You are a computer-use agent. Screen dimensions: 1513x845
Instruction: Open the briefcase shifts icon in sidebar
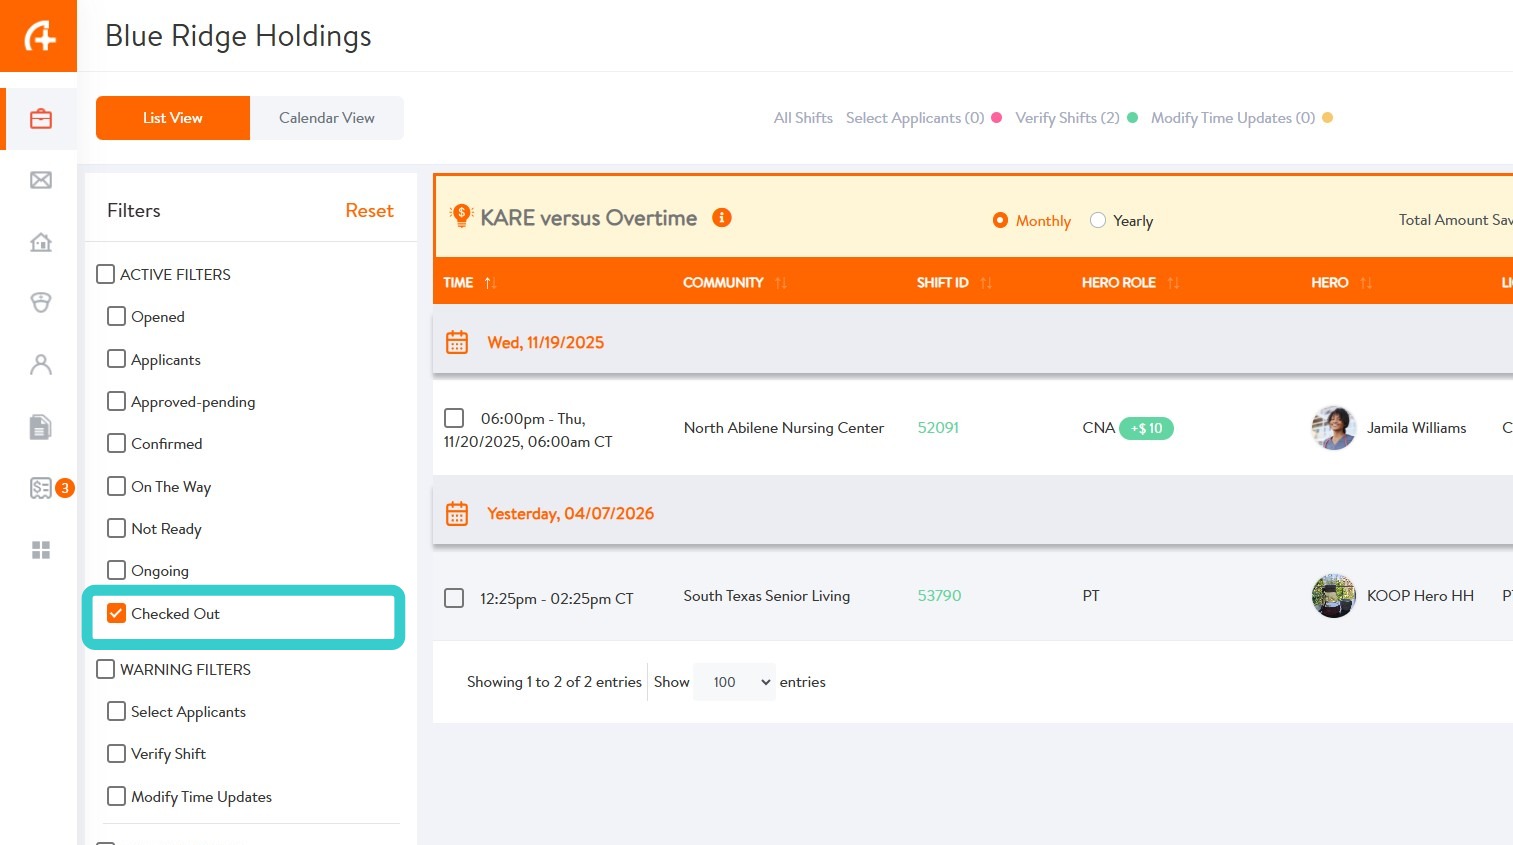click(x=41, y=119)
